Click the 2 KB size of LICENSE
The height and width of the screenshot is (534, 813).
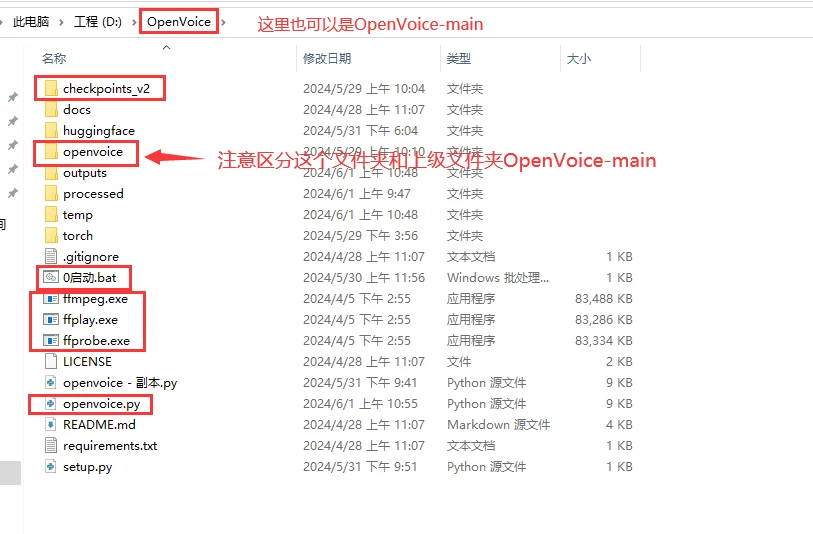(x=619, y=362)
